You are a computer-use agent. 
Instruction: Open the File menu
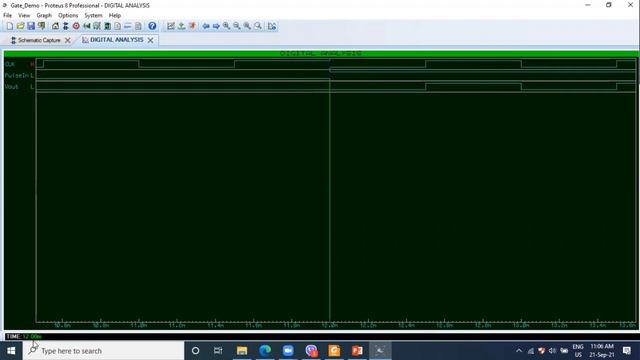(x=7, y=16)
